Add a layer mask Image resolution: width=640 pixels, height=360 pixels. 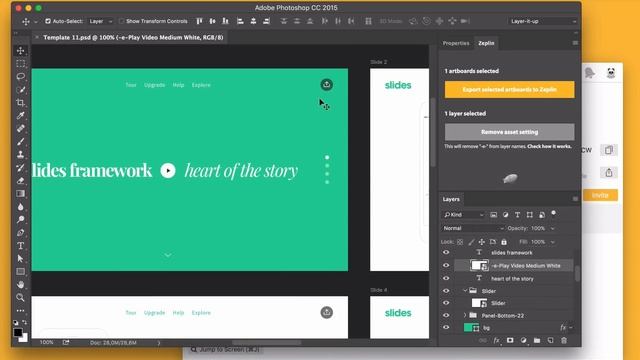point(510,340)
